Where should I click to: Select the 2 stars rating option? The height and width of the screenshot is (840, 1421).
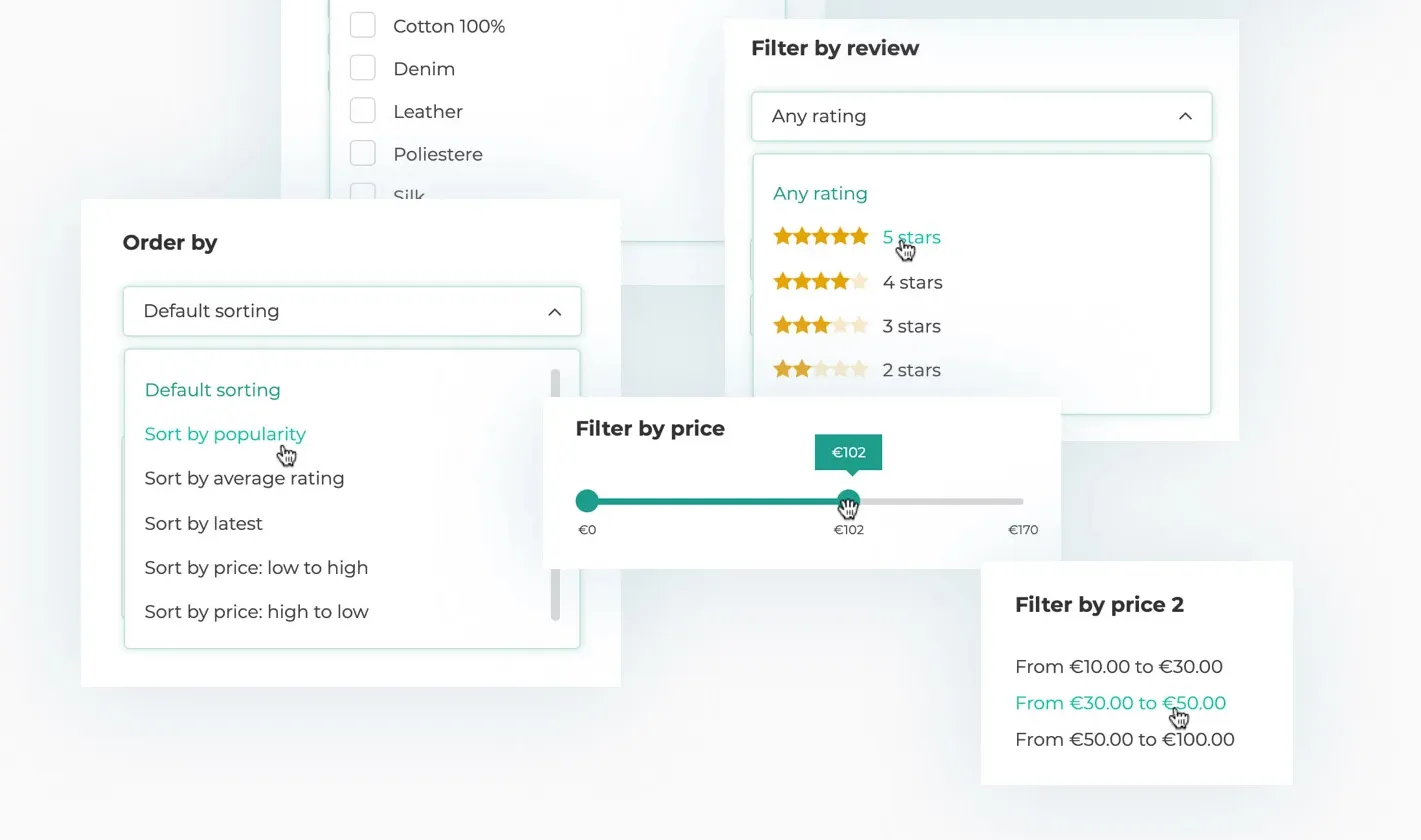pos(911,370)
